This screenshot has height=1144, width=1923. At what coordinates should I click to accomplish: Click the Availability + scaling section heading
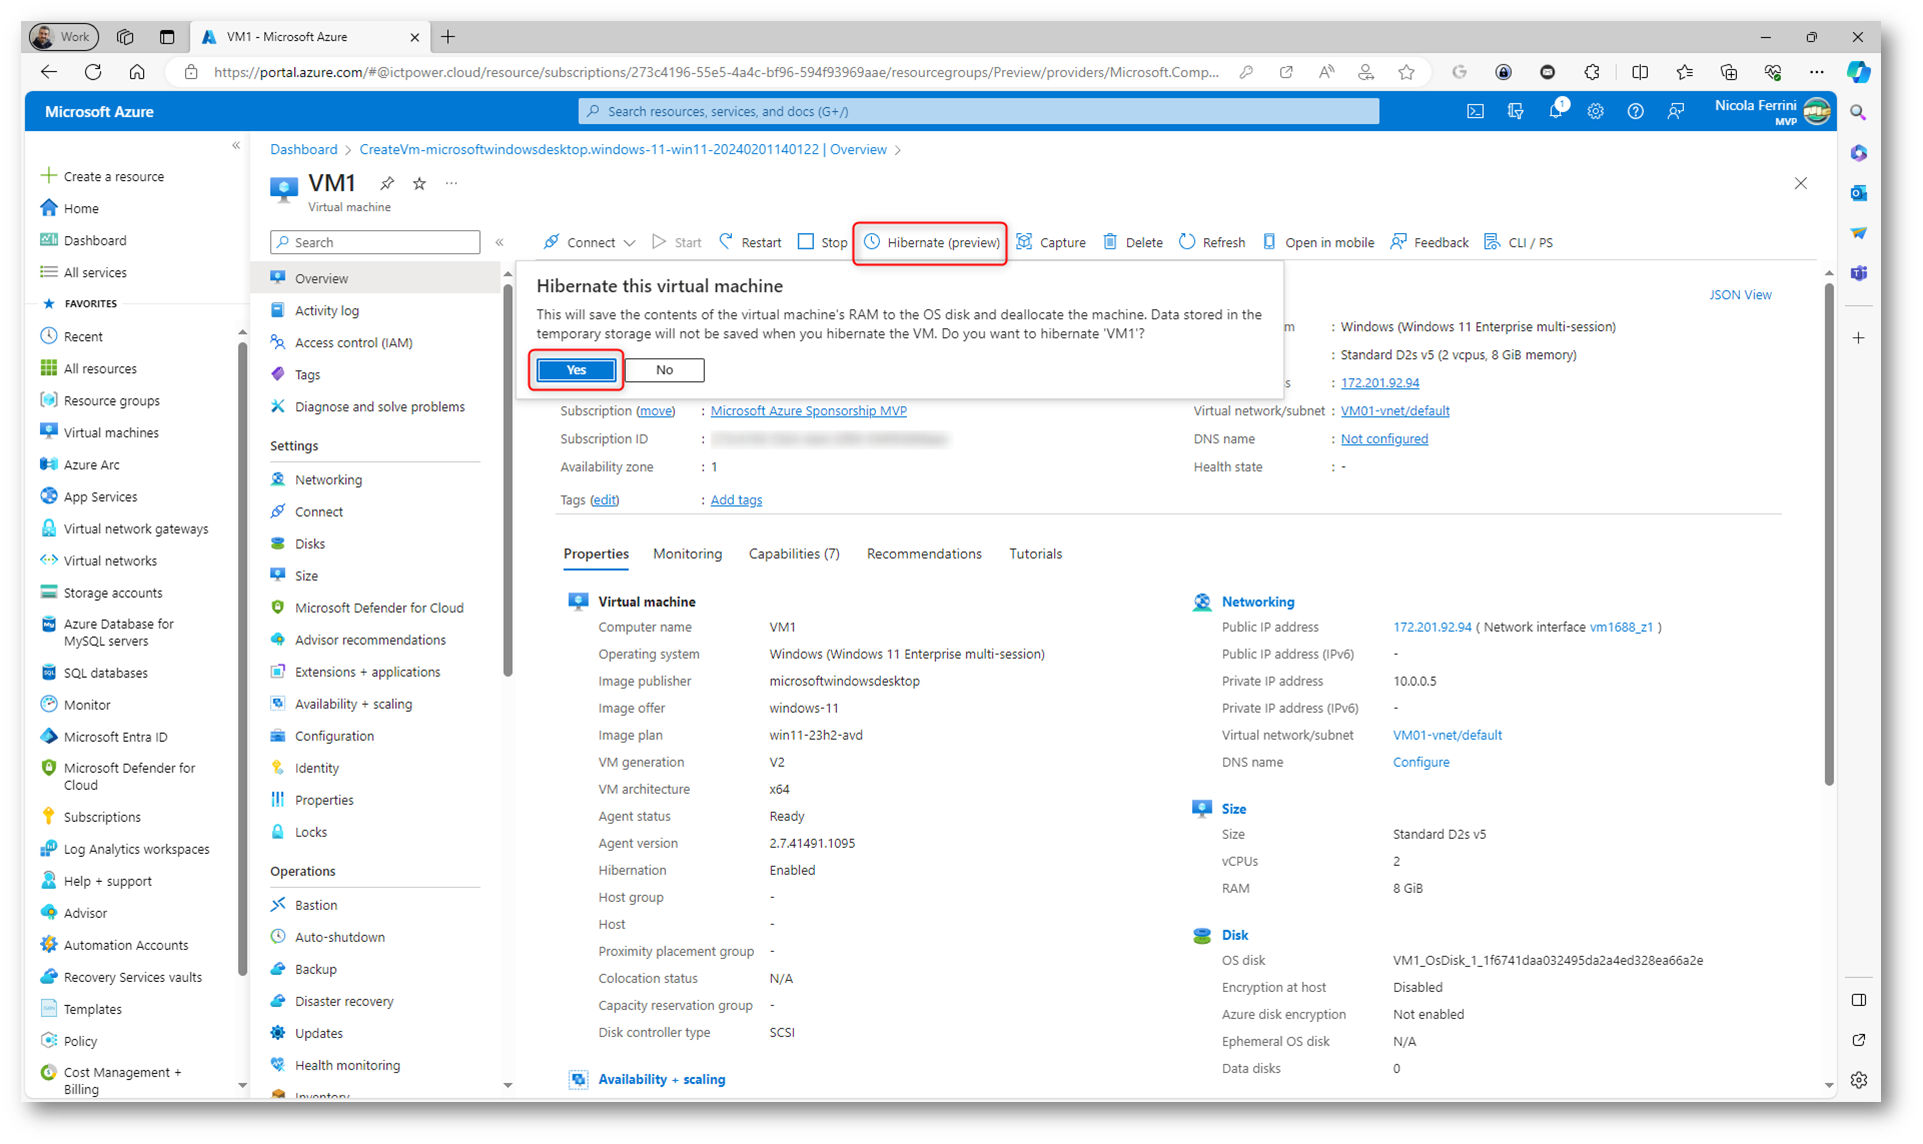pos(661,1079)
